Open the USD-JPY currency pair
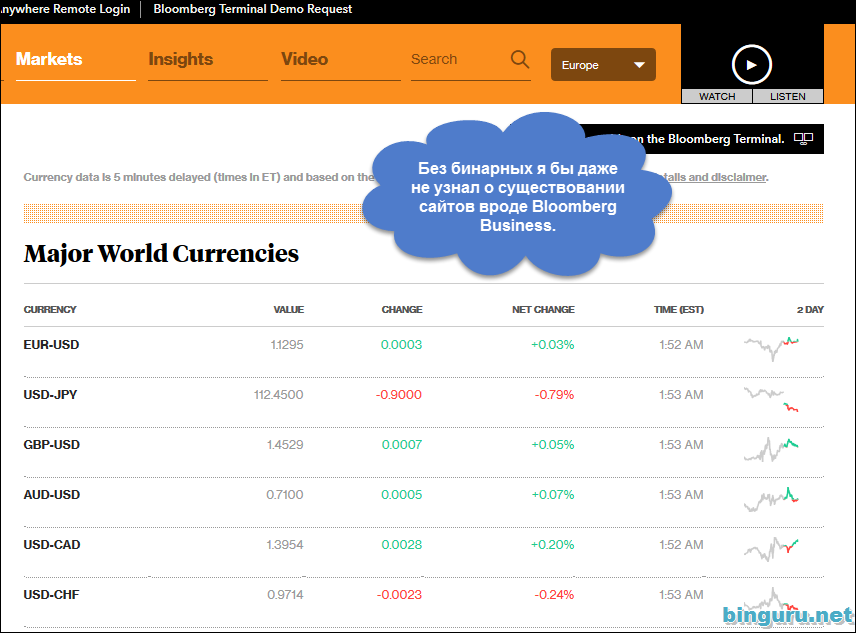This screenshot has width=856, height=633. coord(50,395)
